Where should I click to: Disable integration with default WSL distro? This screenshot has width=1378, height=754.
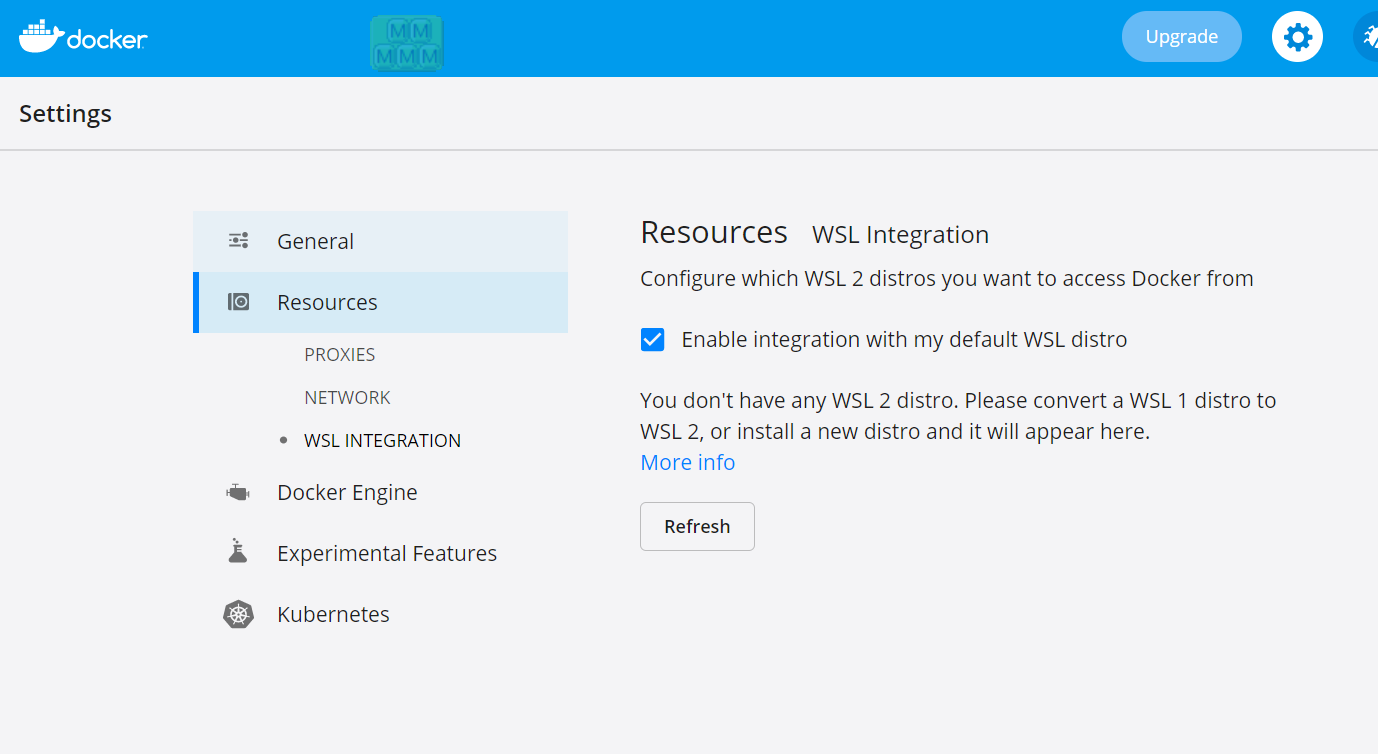(652, 339)
